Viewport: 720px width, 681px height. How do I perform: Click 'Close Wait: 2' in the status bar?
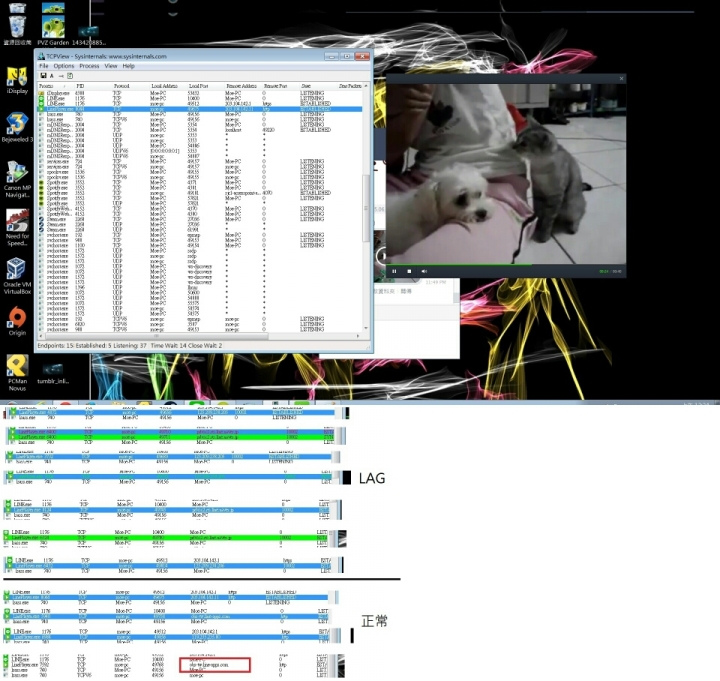tap(203, 346)
